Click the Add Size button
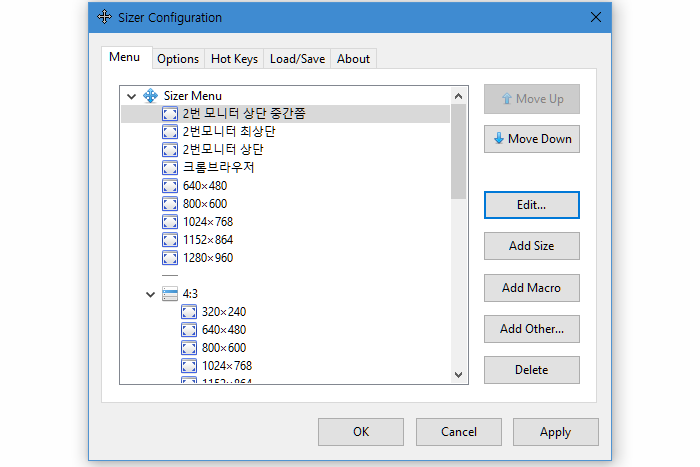700x467 pixels. [532, 246]
